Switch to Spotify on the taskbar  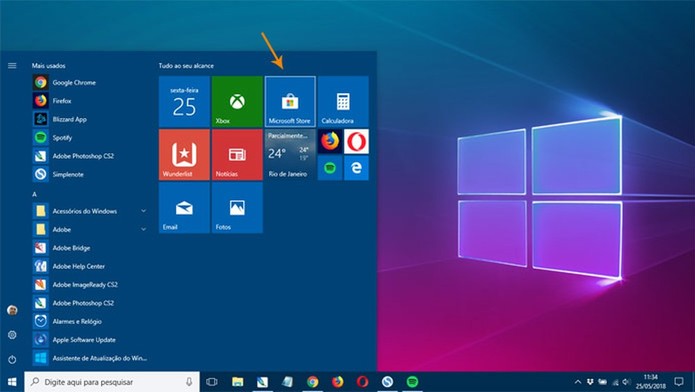(412, 382)
